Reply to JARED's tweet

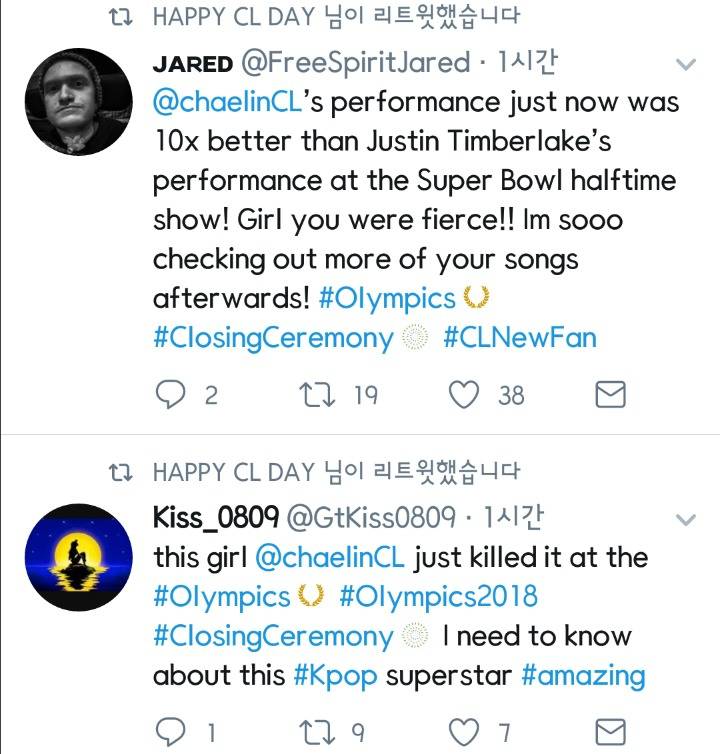click(x=171, y=395)
